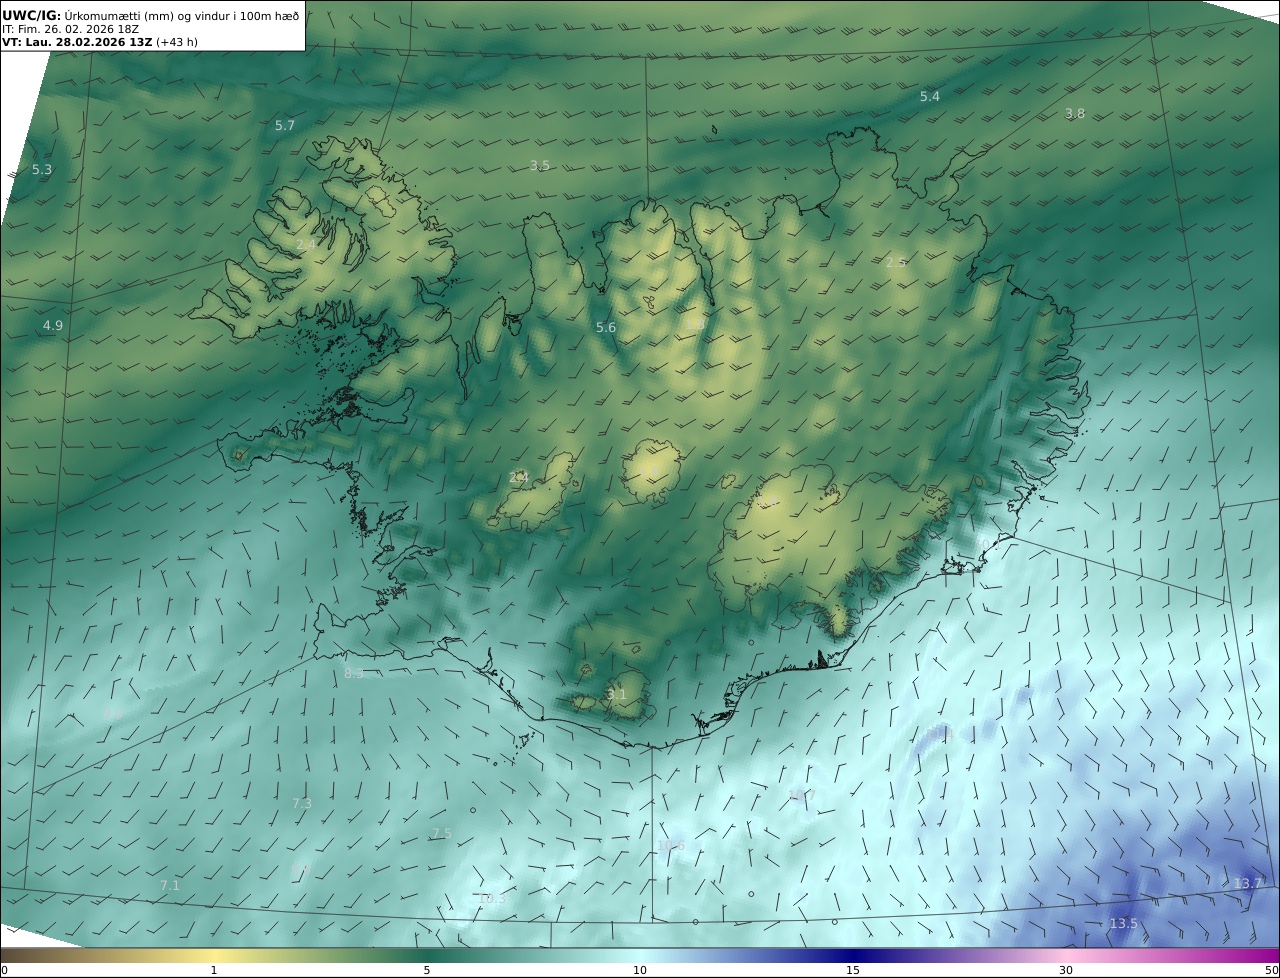Click the '(+43 h)' forecast offset text

point(177,43)
